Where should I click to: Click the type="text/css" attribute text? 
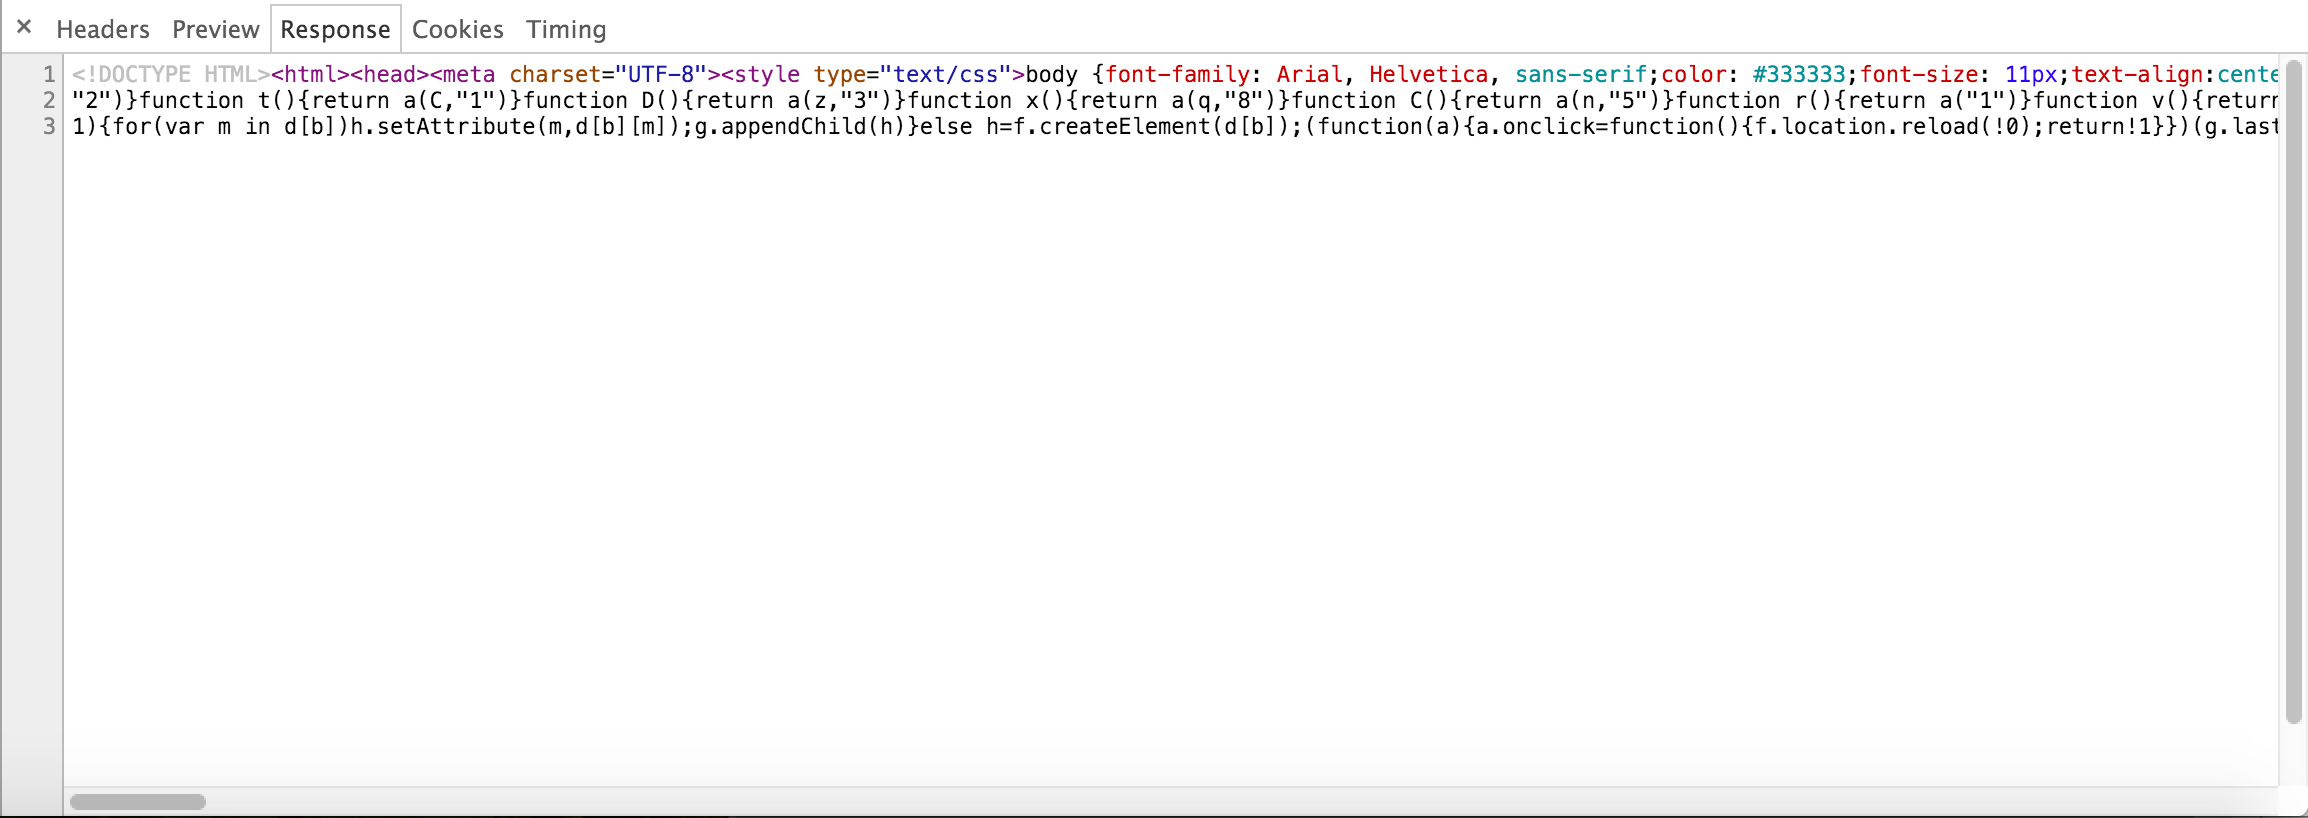click(x=912, y=74)
